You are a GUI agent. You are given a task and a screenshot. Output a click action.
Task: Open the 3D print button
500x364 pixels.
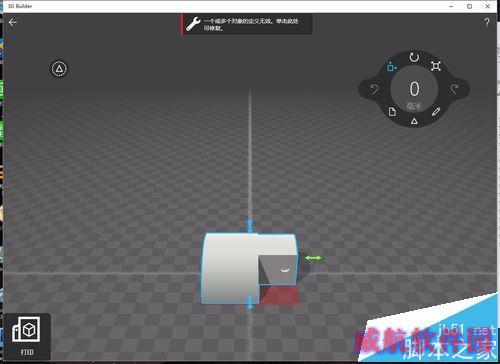point(27,336)
